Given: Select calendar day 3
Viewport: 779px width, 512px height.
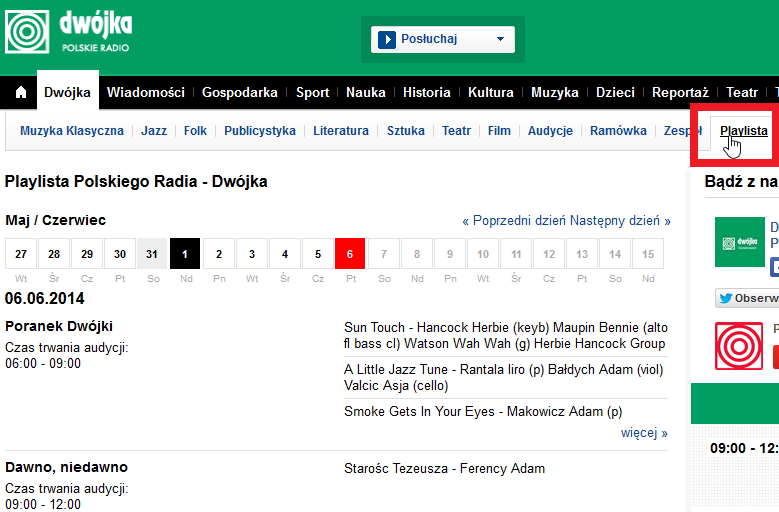Looking at the screenshot, I should (x=252, y=254).
